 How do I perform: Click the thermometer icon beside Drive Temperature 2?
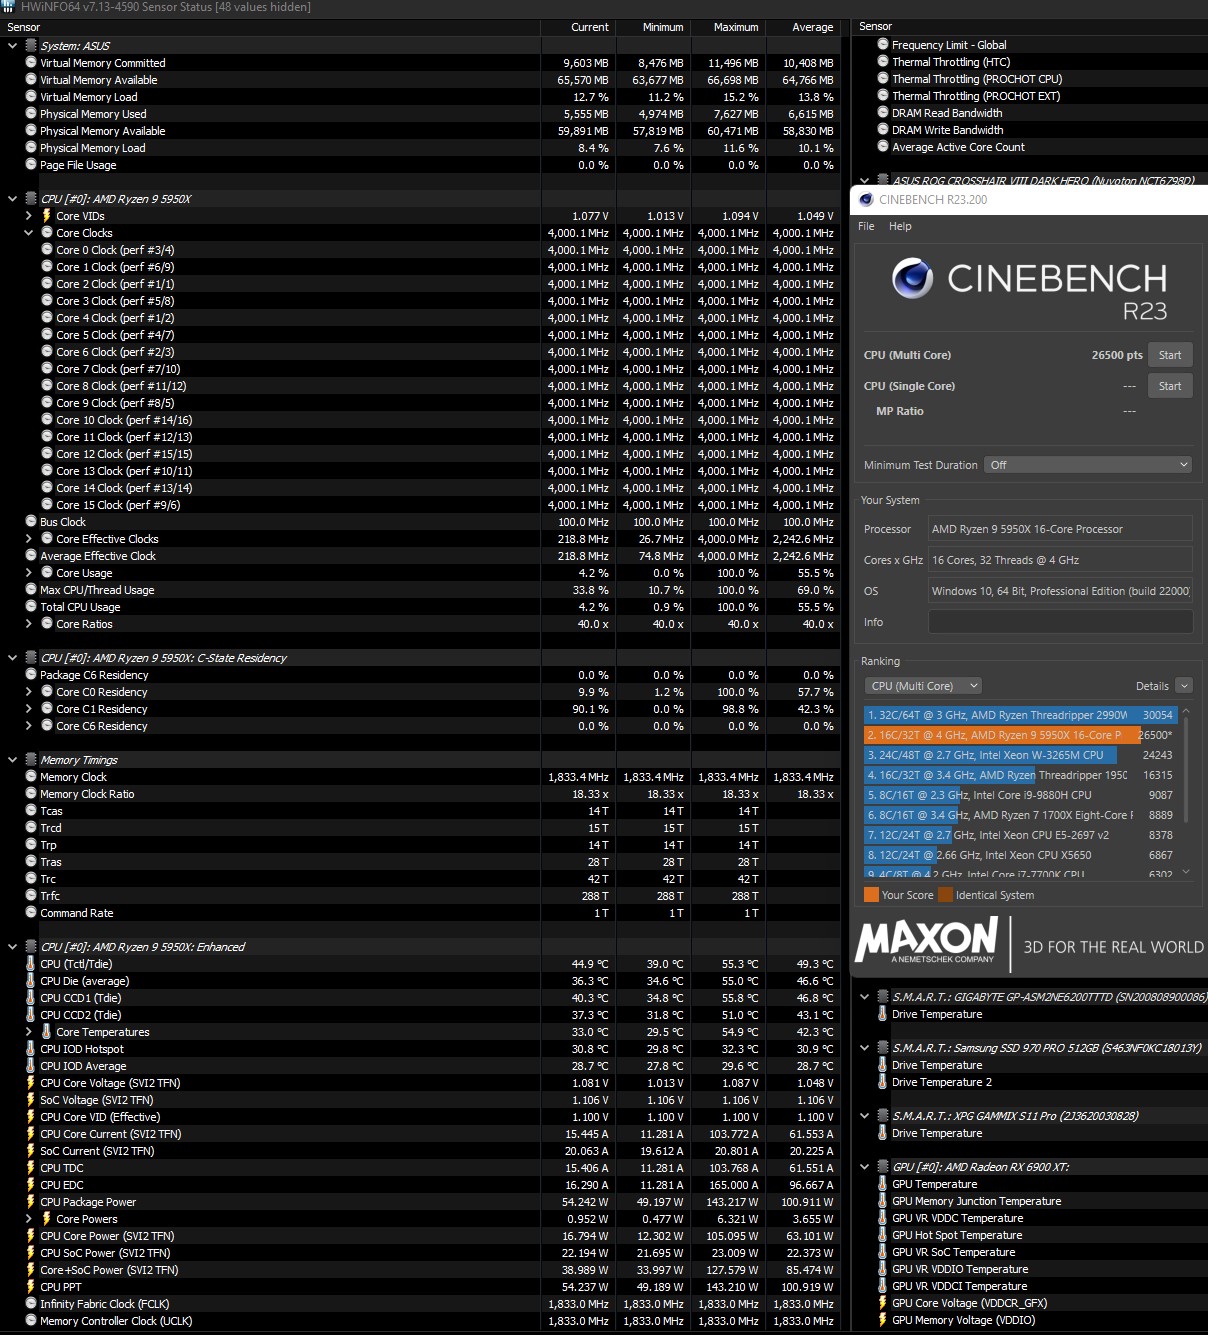(x=882, y=1082)
